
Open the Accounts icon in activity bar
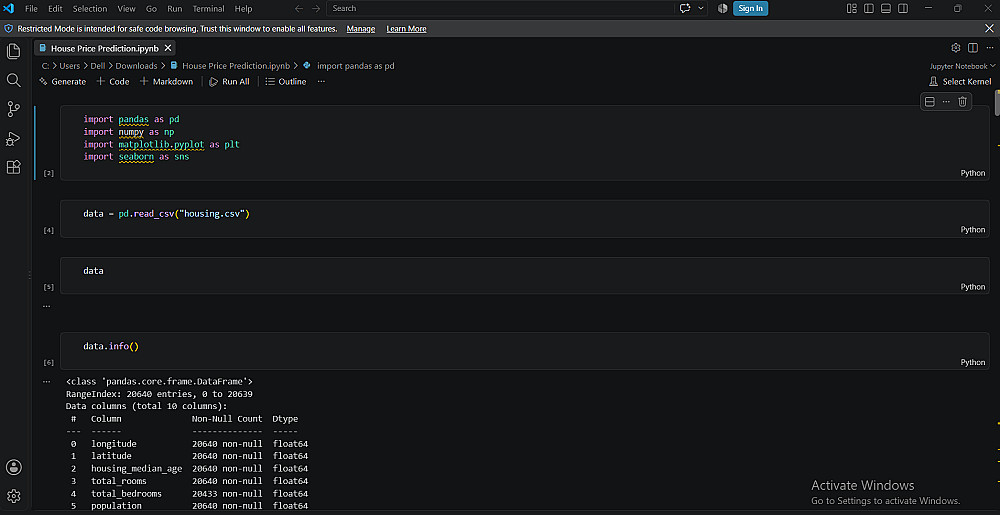13,467
